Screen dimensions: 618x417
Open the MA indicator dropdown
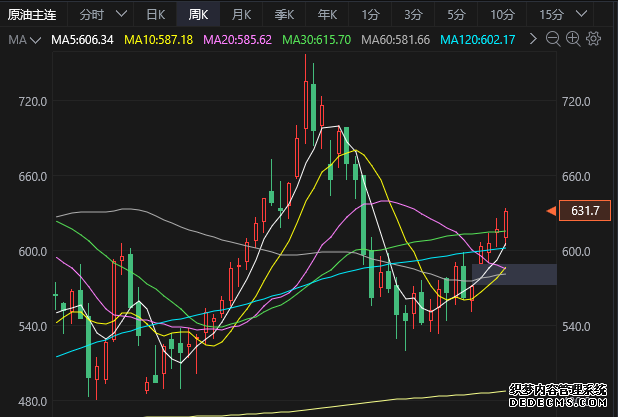click(x=25, y=40)
